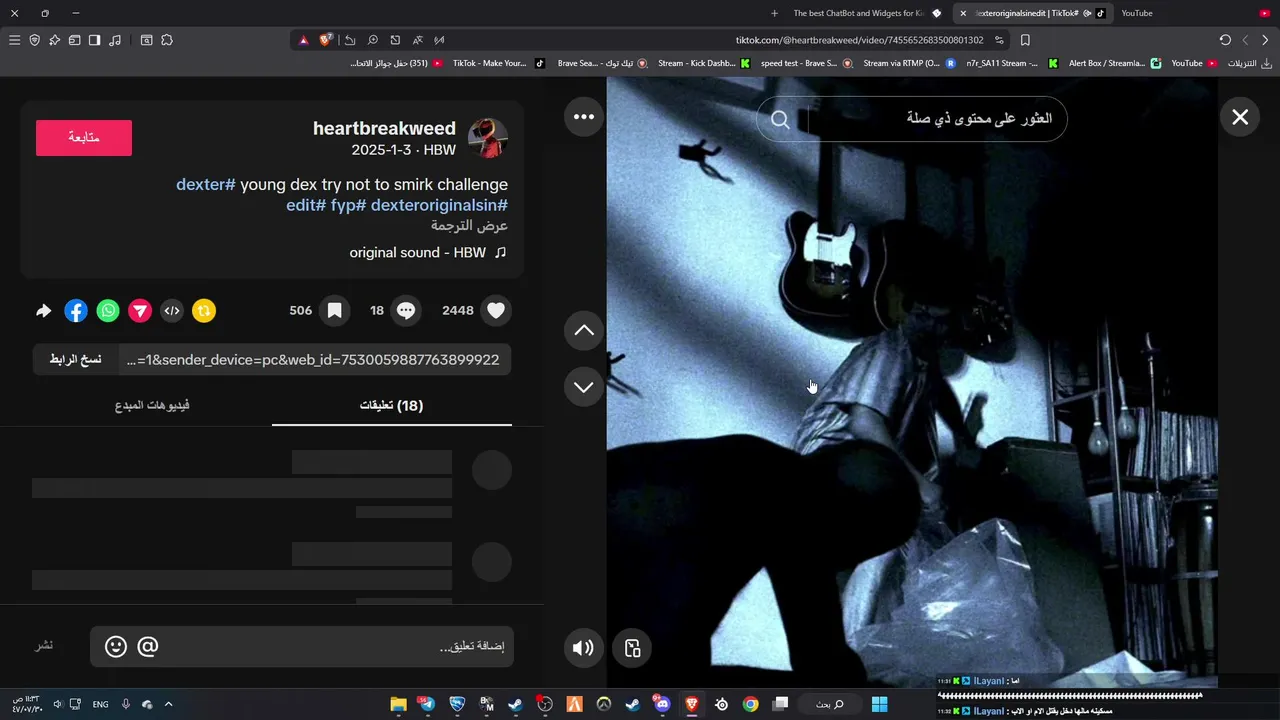Close the TikTok video viewer
Image resolution: width=1280 pixels, height=720 pixels.
coord(1240,118)
